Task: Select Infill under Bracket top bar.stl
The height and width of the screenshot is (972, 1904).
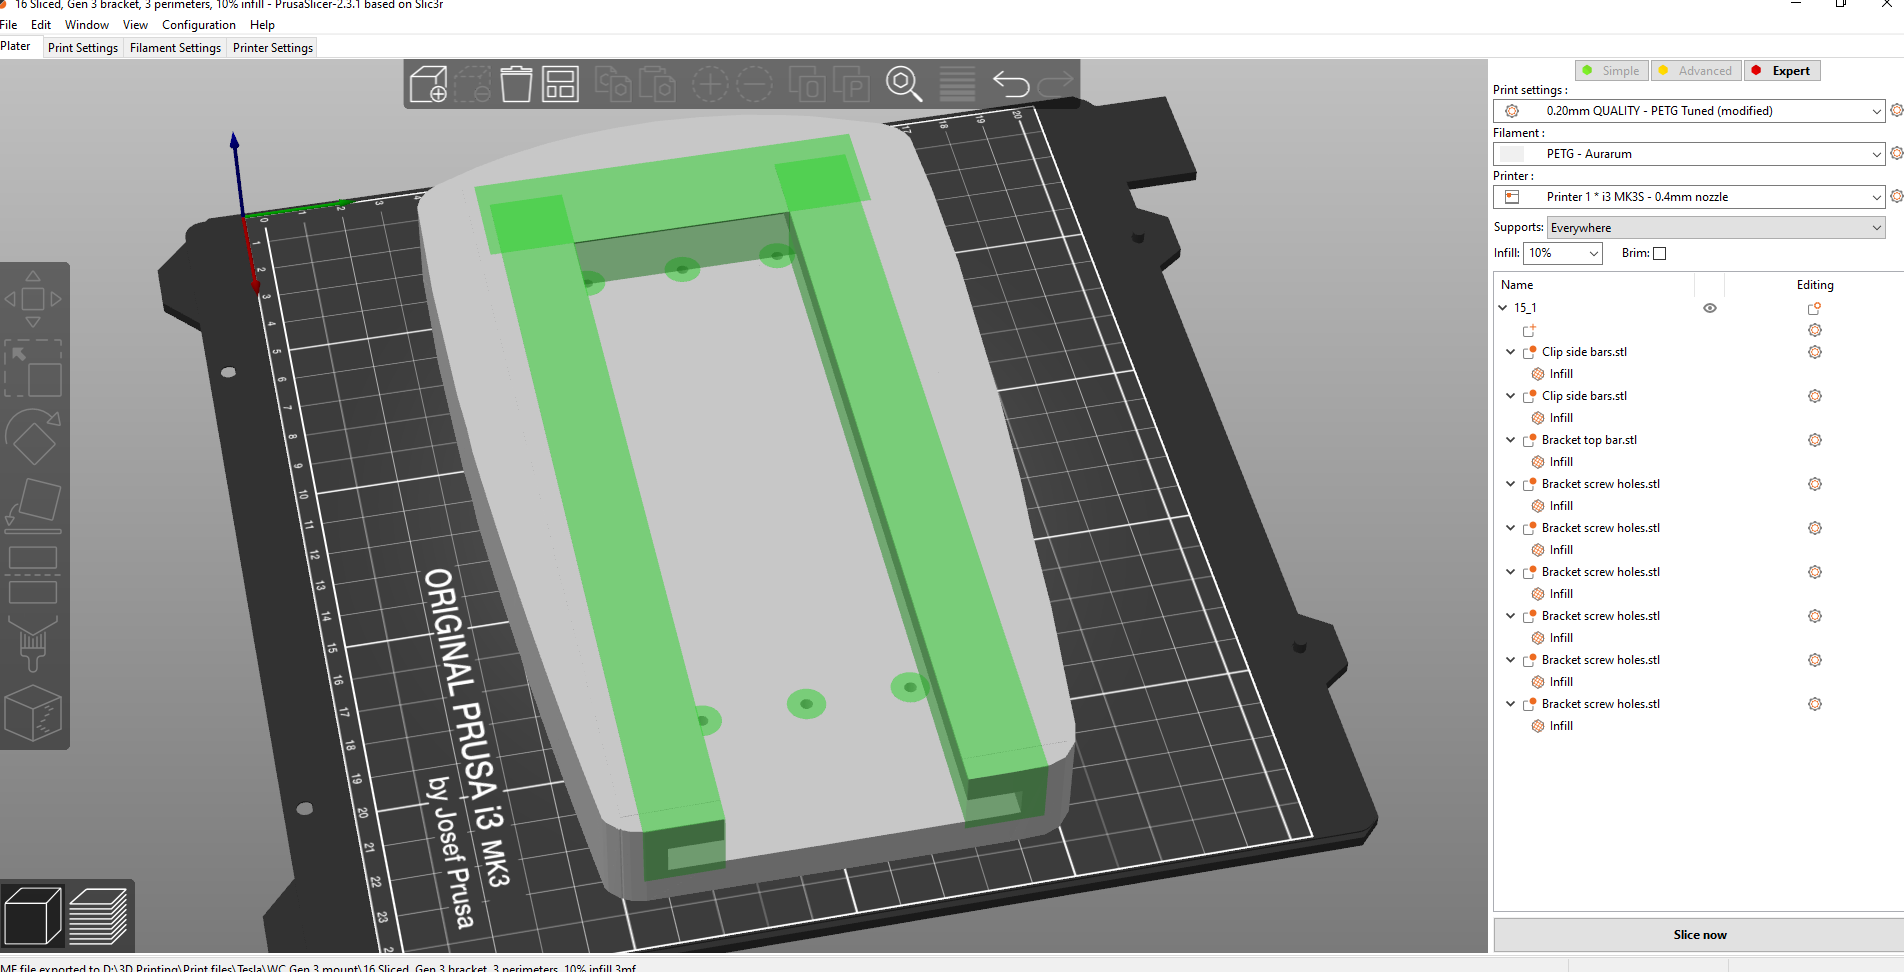Action: (x=1561, y=462)
